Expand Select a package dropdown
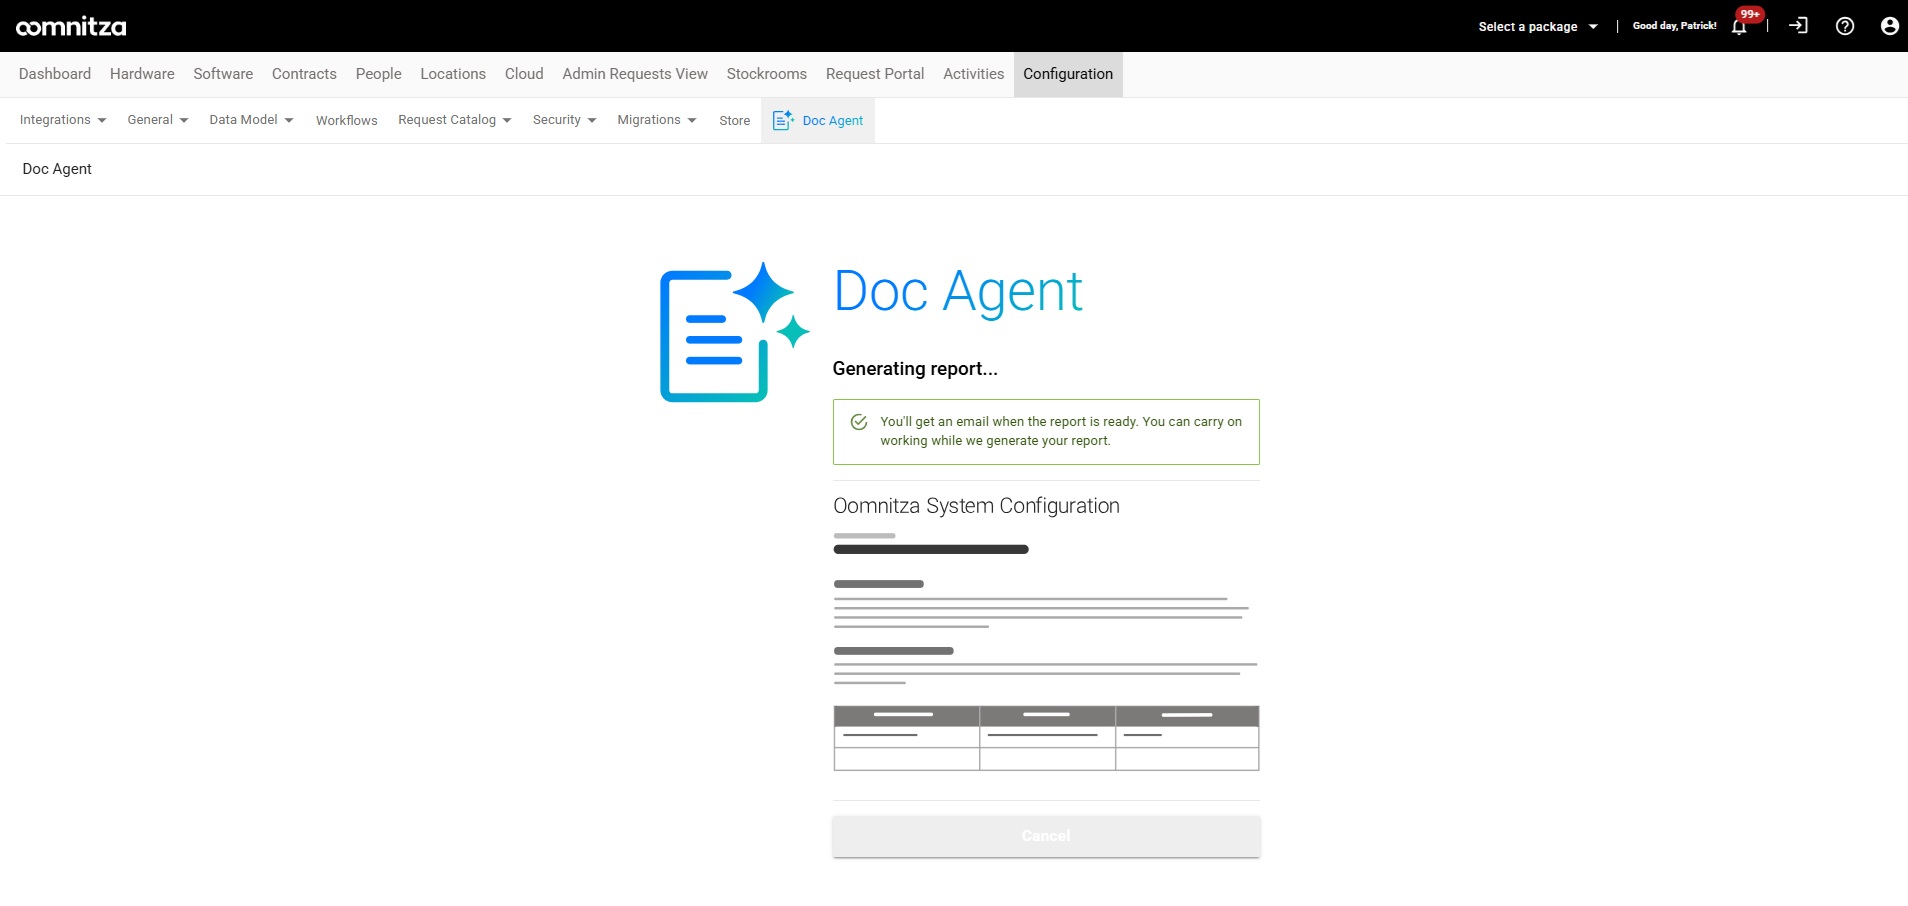The width and height of the screenshot is (1908, 906). click(x=1538, y=27)
